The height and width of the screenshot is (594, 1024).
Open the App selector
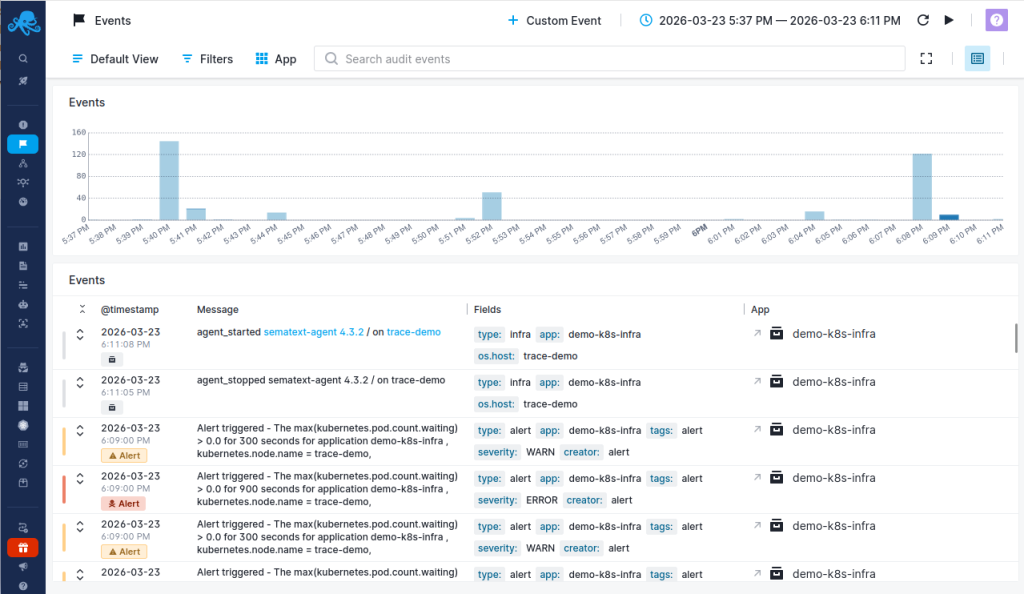[276, 59]
